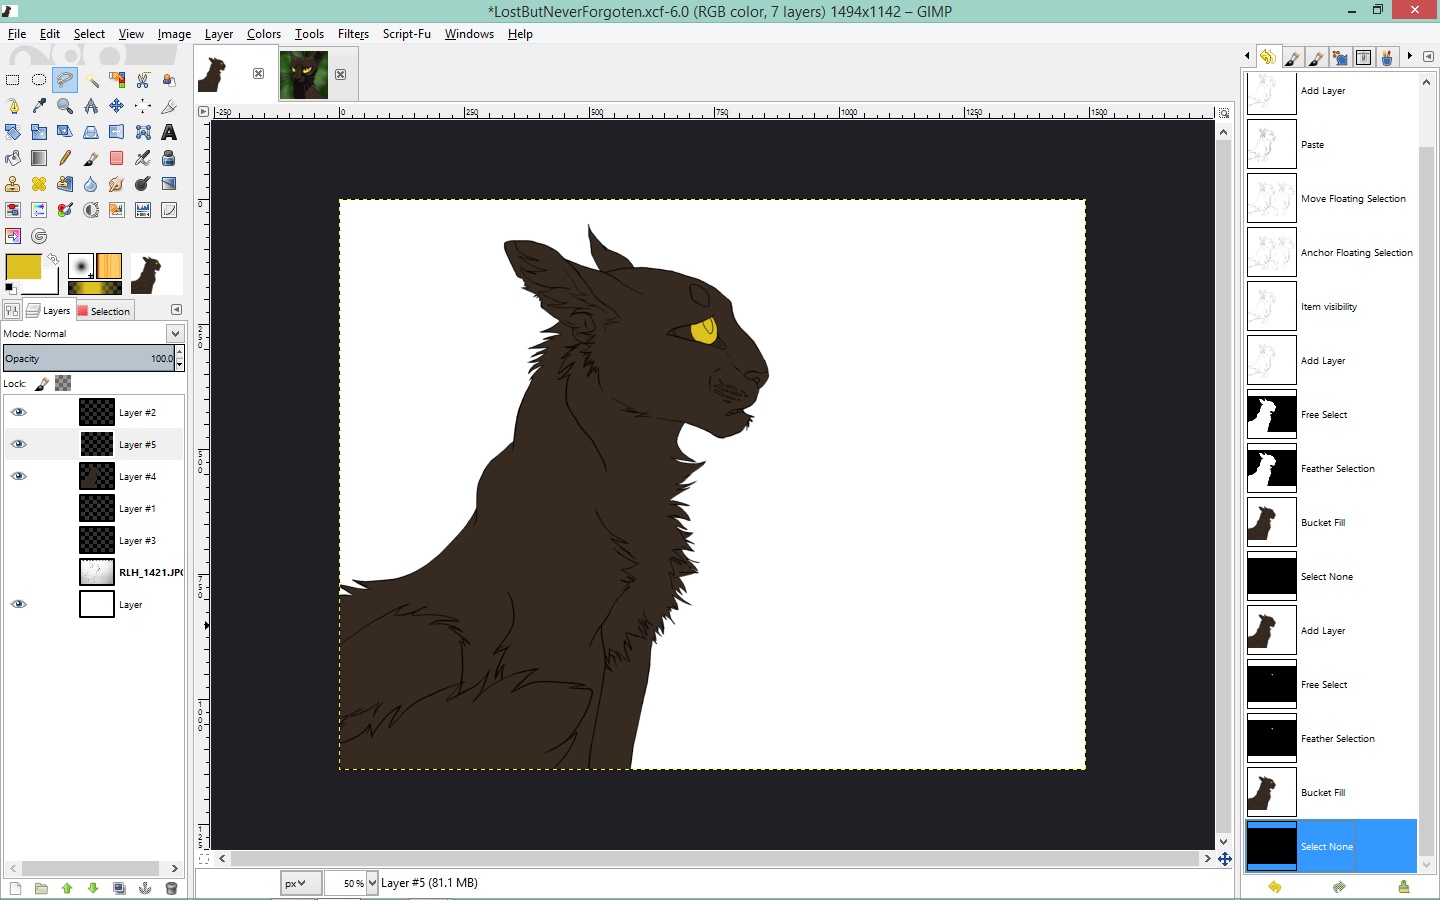This screenshot has width=1440, height=900.
Task: Select the Free Select lasso tool
Action: (x=65, y=80)
